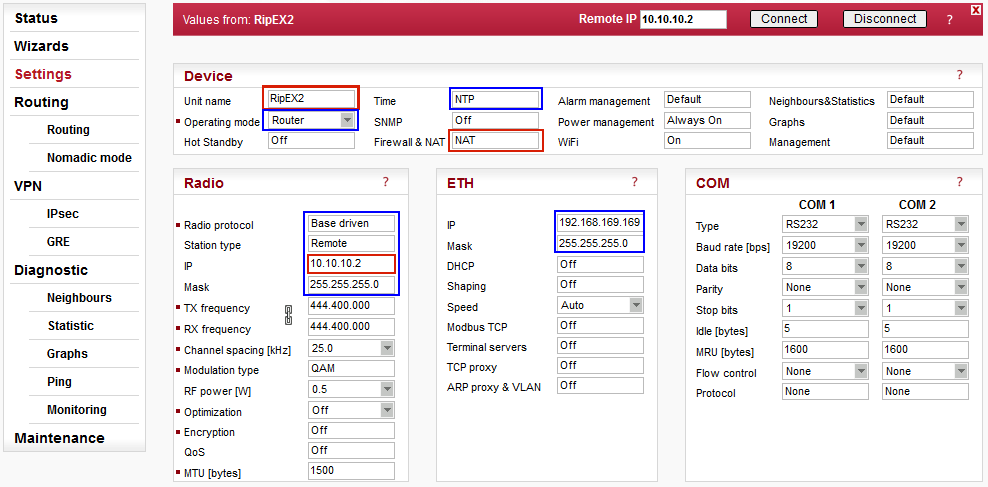
Task: Open the Hot Standby Off field
Action: coord(311,140)
